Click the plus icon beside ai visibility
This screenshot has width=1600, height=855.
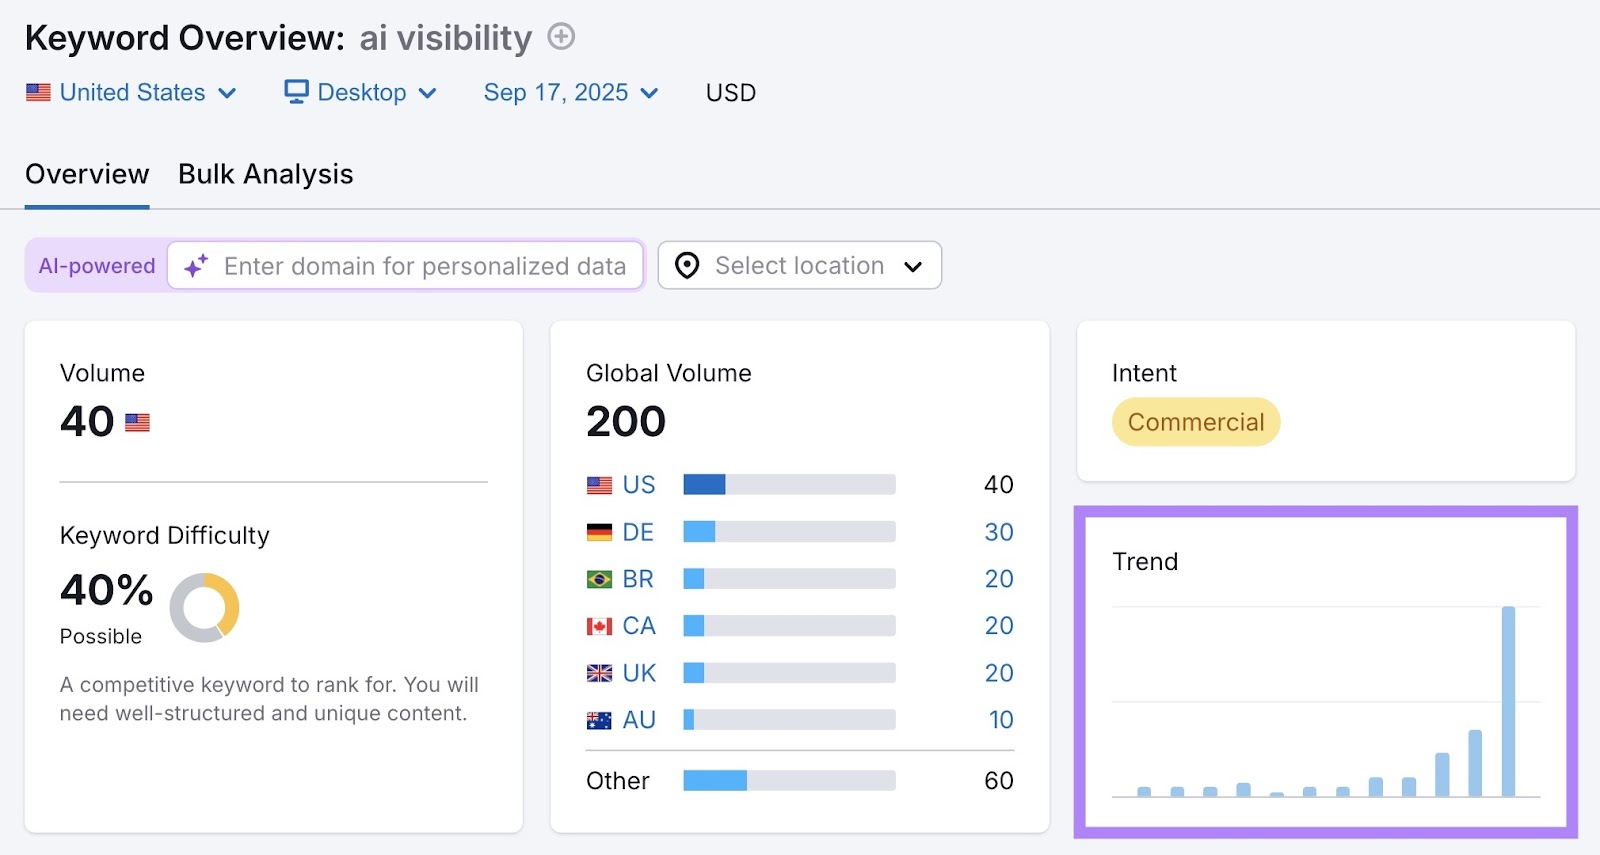click(561, 37)
